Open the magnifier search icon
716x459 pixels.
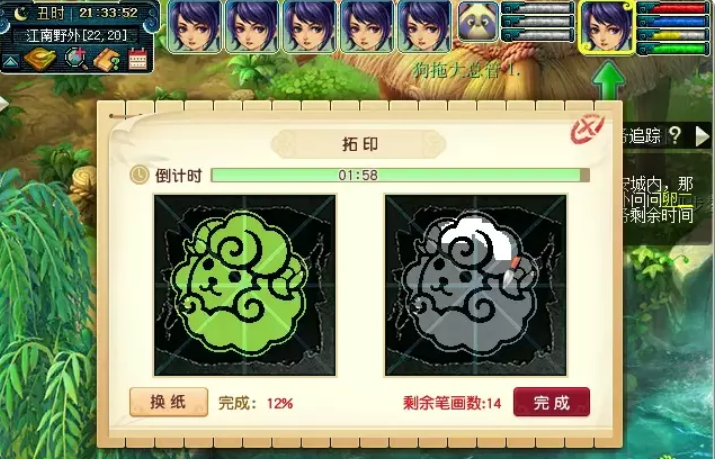click(x=76, y=59)
